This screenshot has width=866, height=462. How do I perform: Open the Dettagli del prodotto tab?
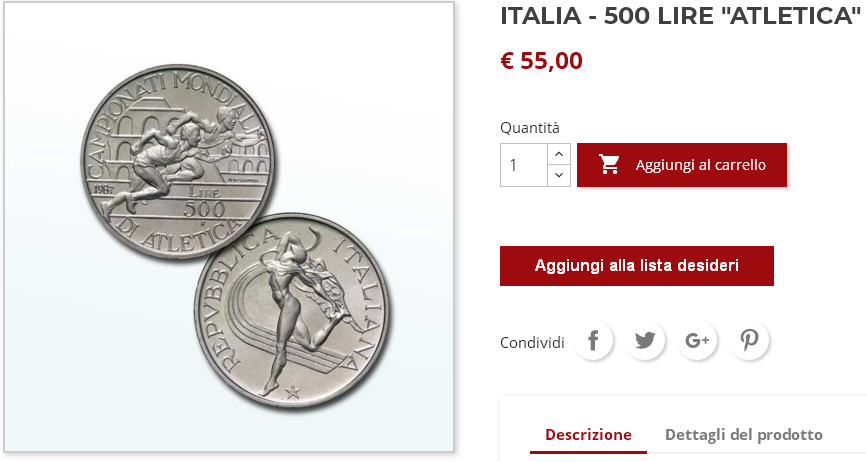[743, 434]
